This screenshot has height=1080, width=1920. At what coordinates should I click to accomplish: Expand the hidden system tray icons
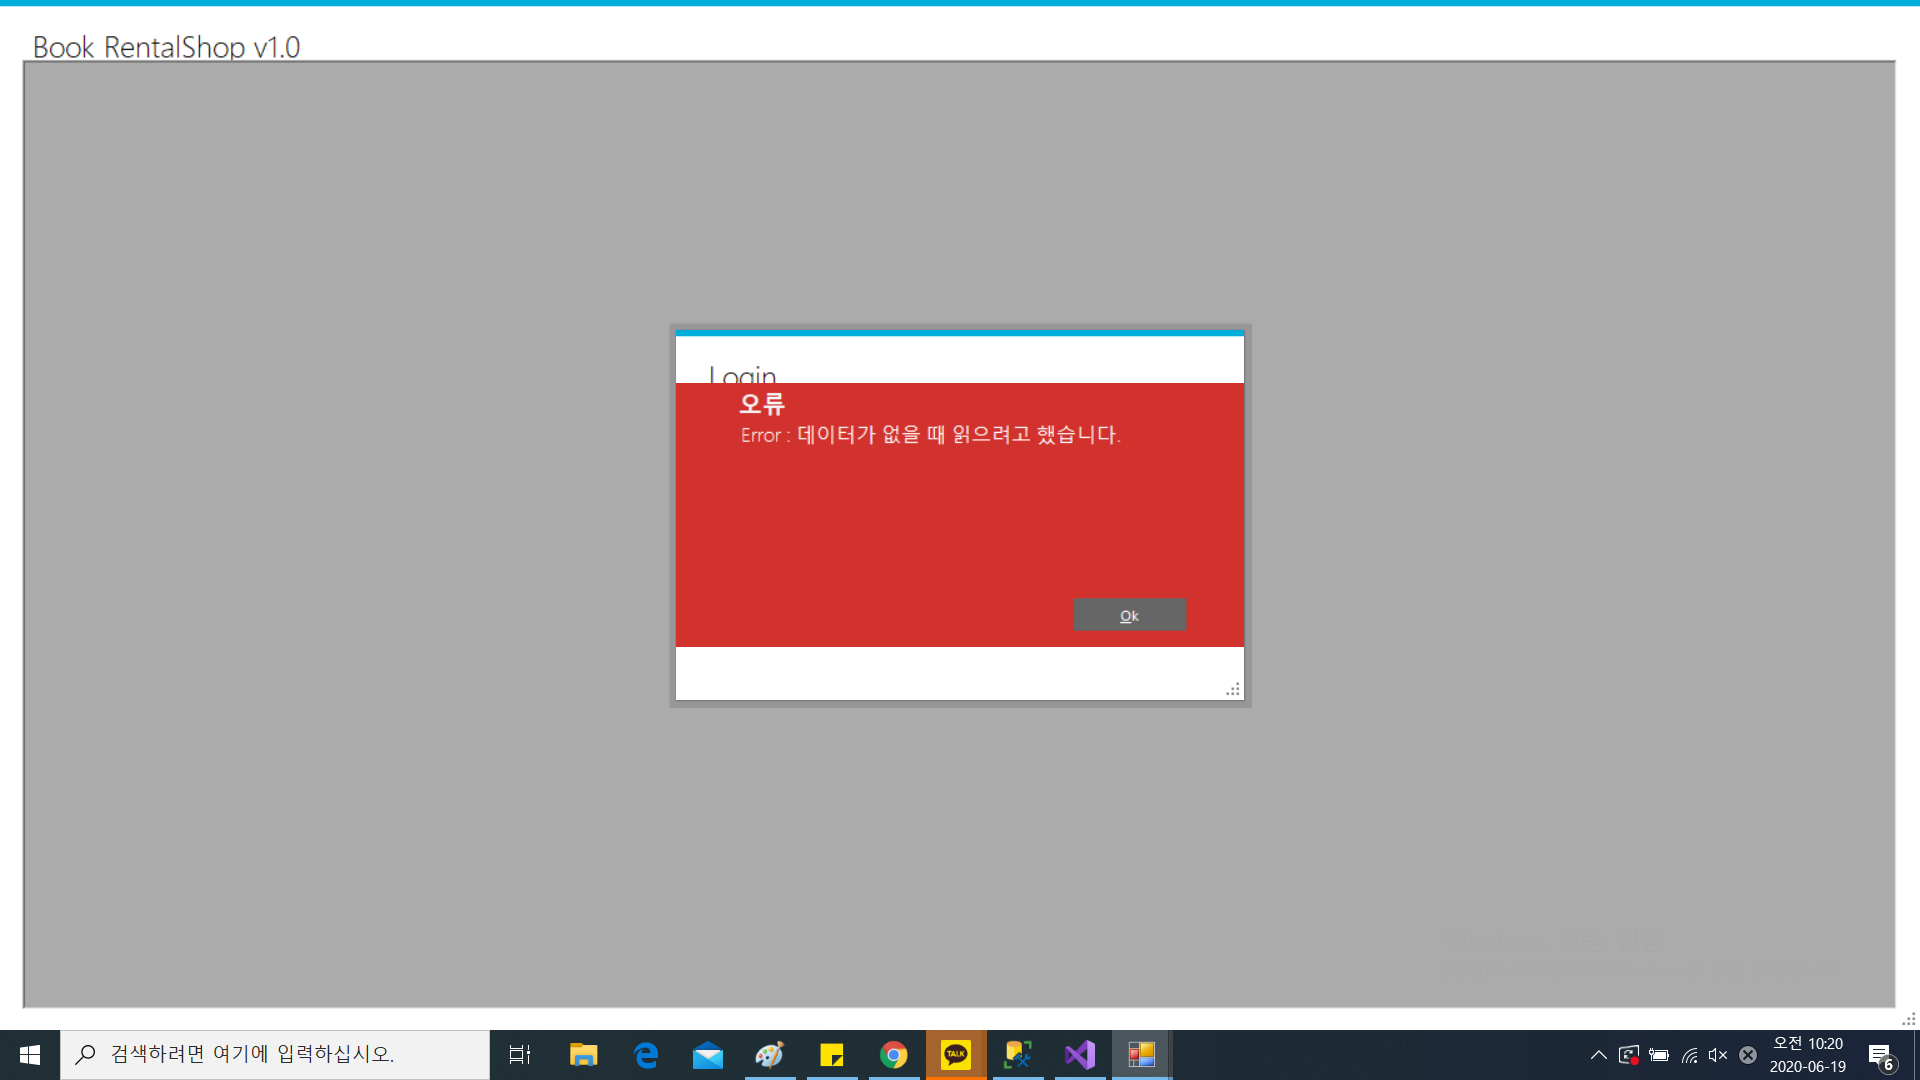click(x=1598, y=1055)
